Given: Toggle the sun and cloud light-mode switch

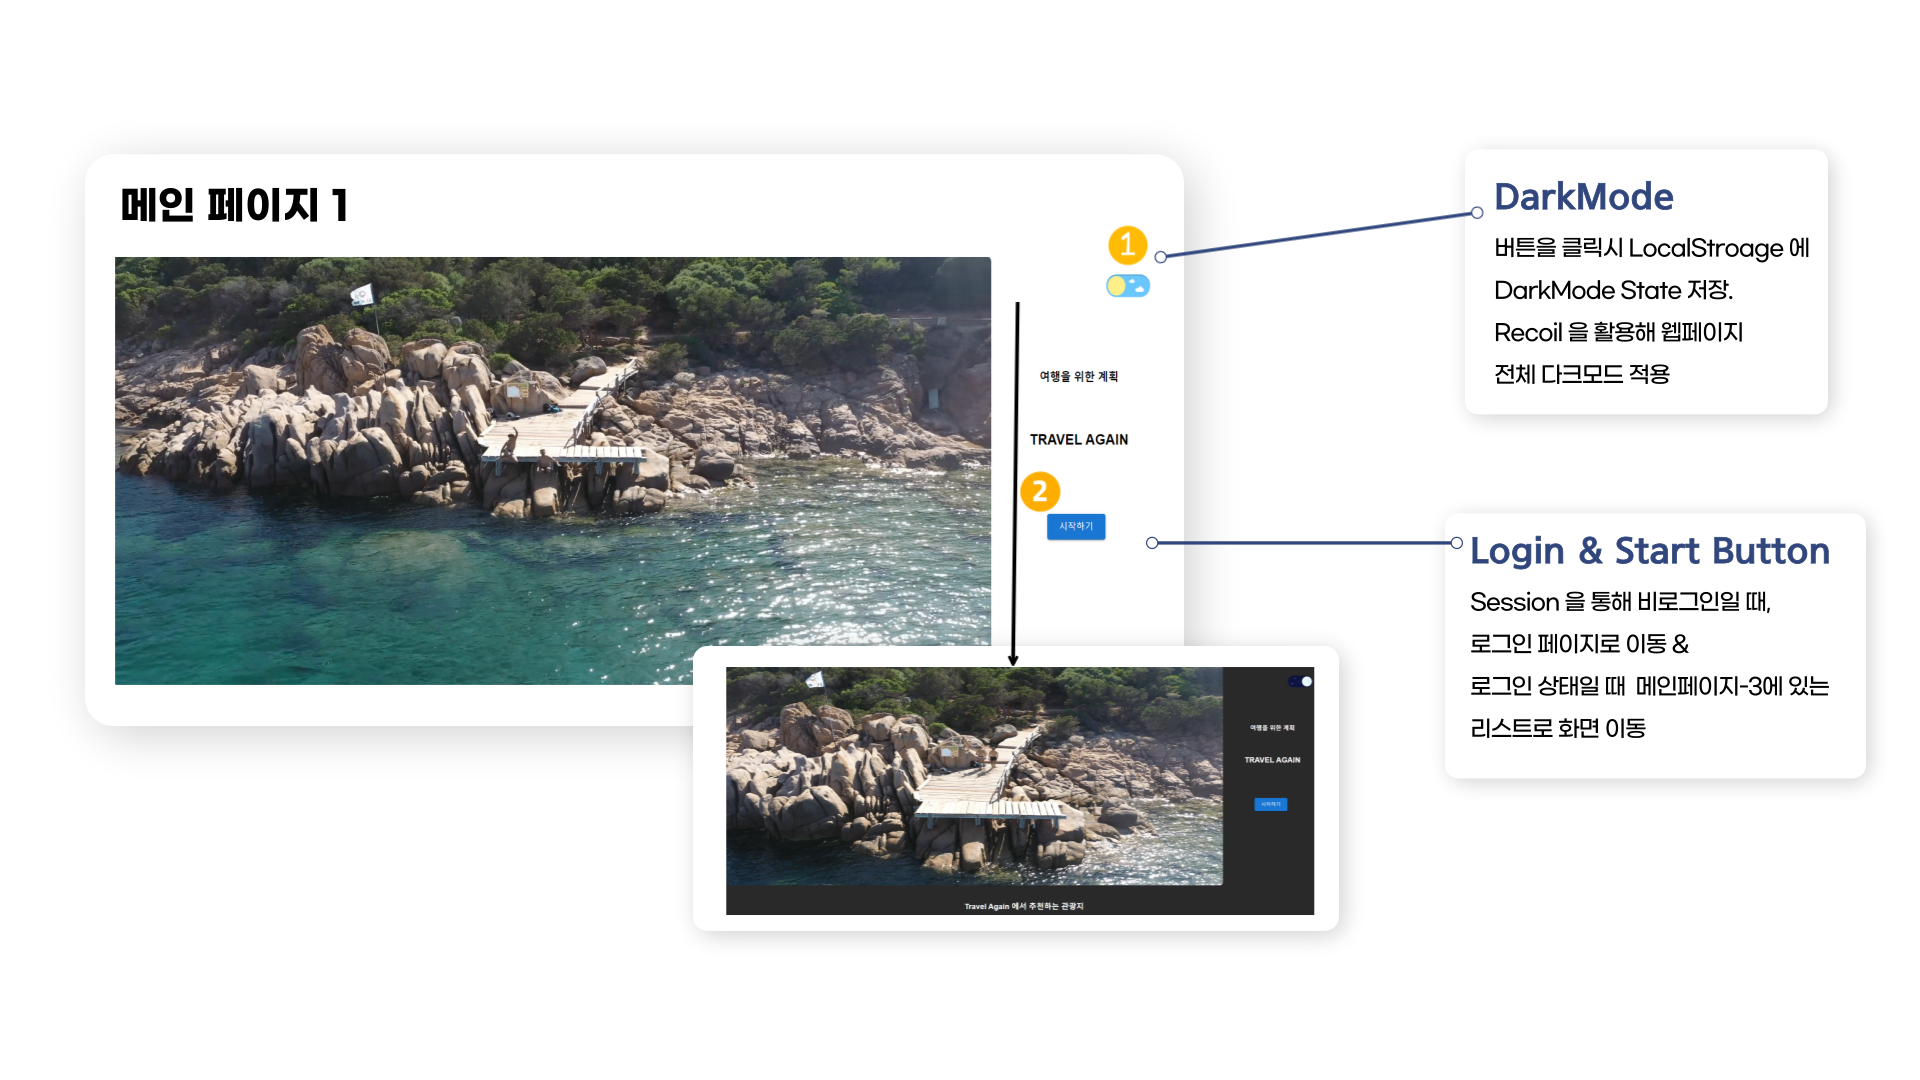Looking at the screenshot, I should pyautogui.click(x=1127, y=286).
